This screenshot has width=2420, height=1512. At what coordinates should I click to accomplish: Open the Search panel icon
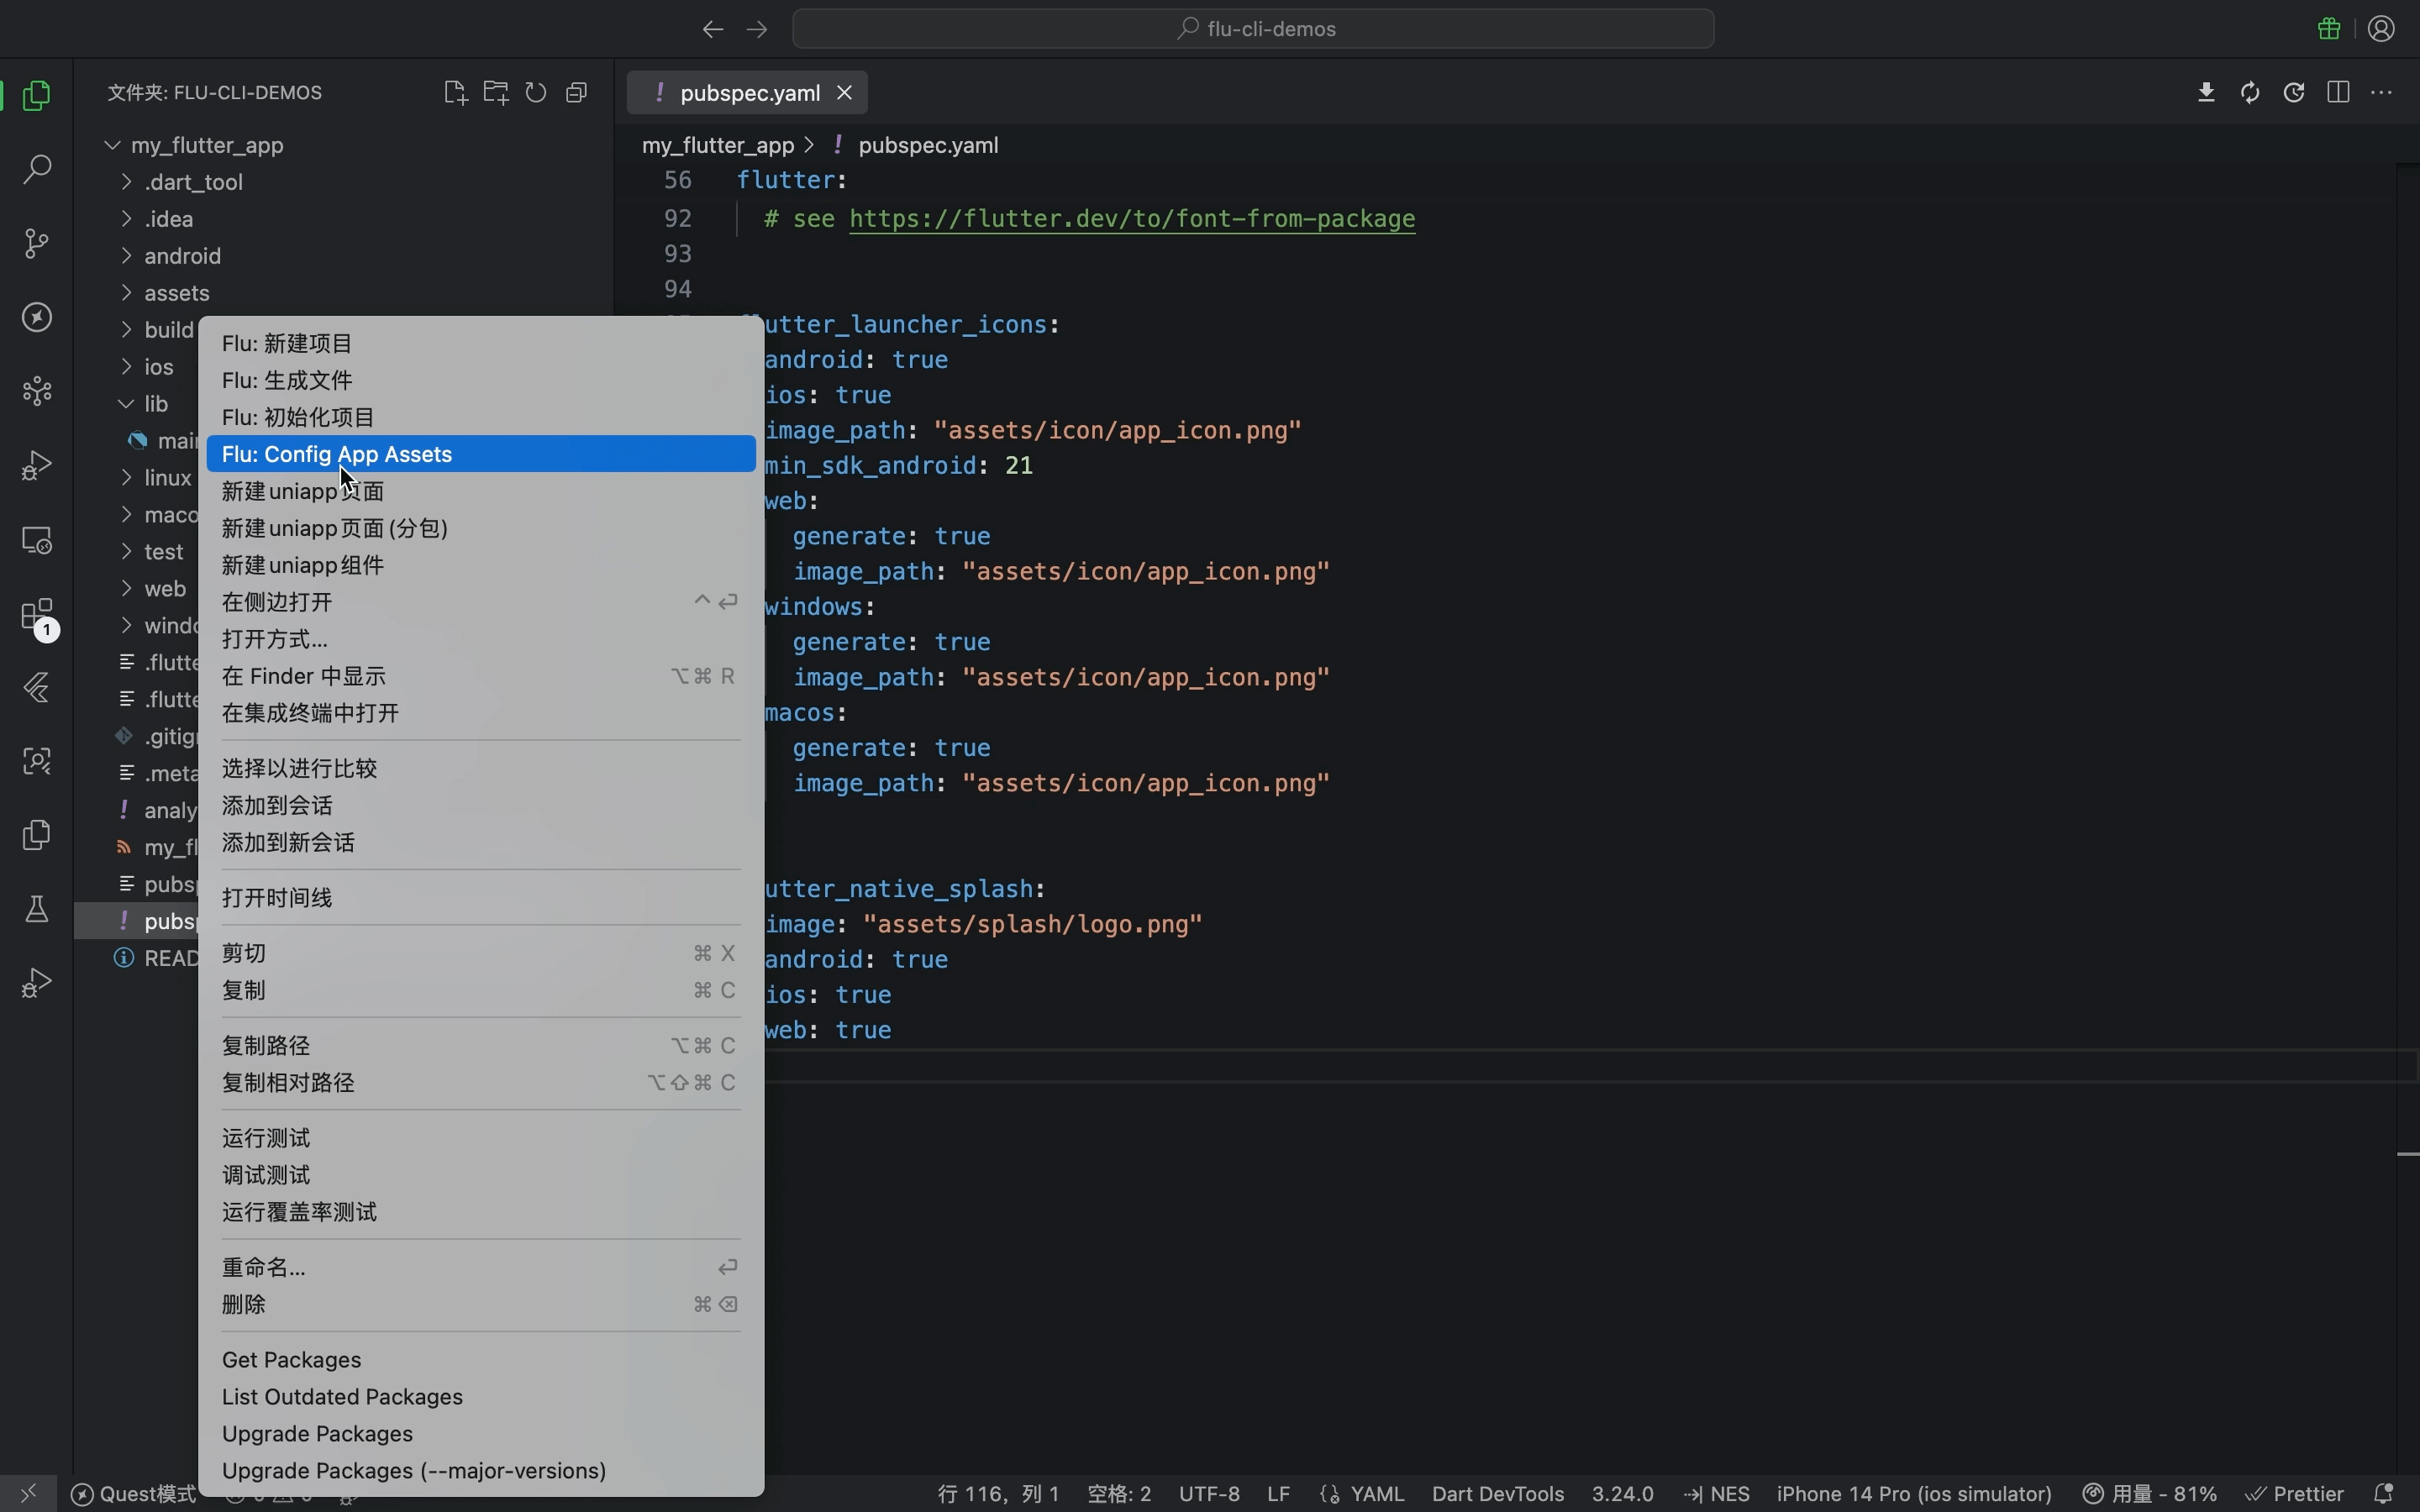(37, 170)
